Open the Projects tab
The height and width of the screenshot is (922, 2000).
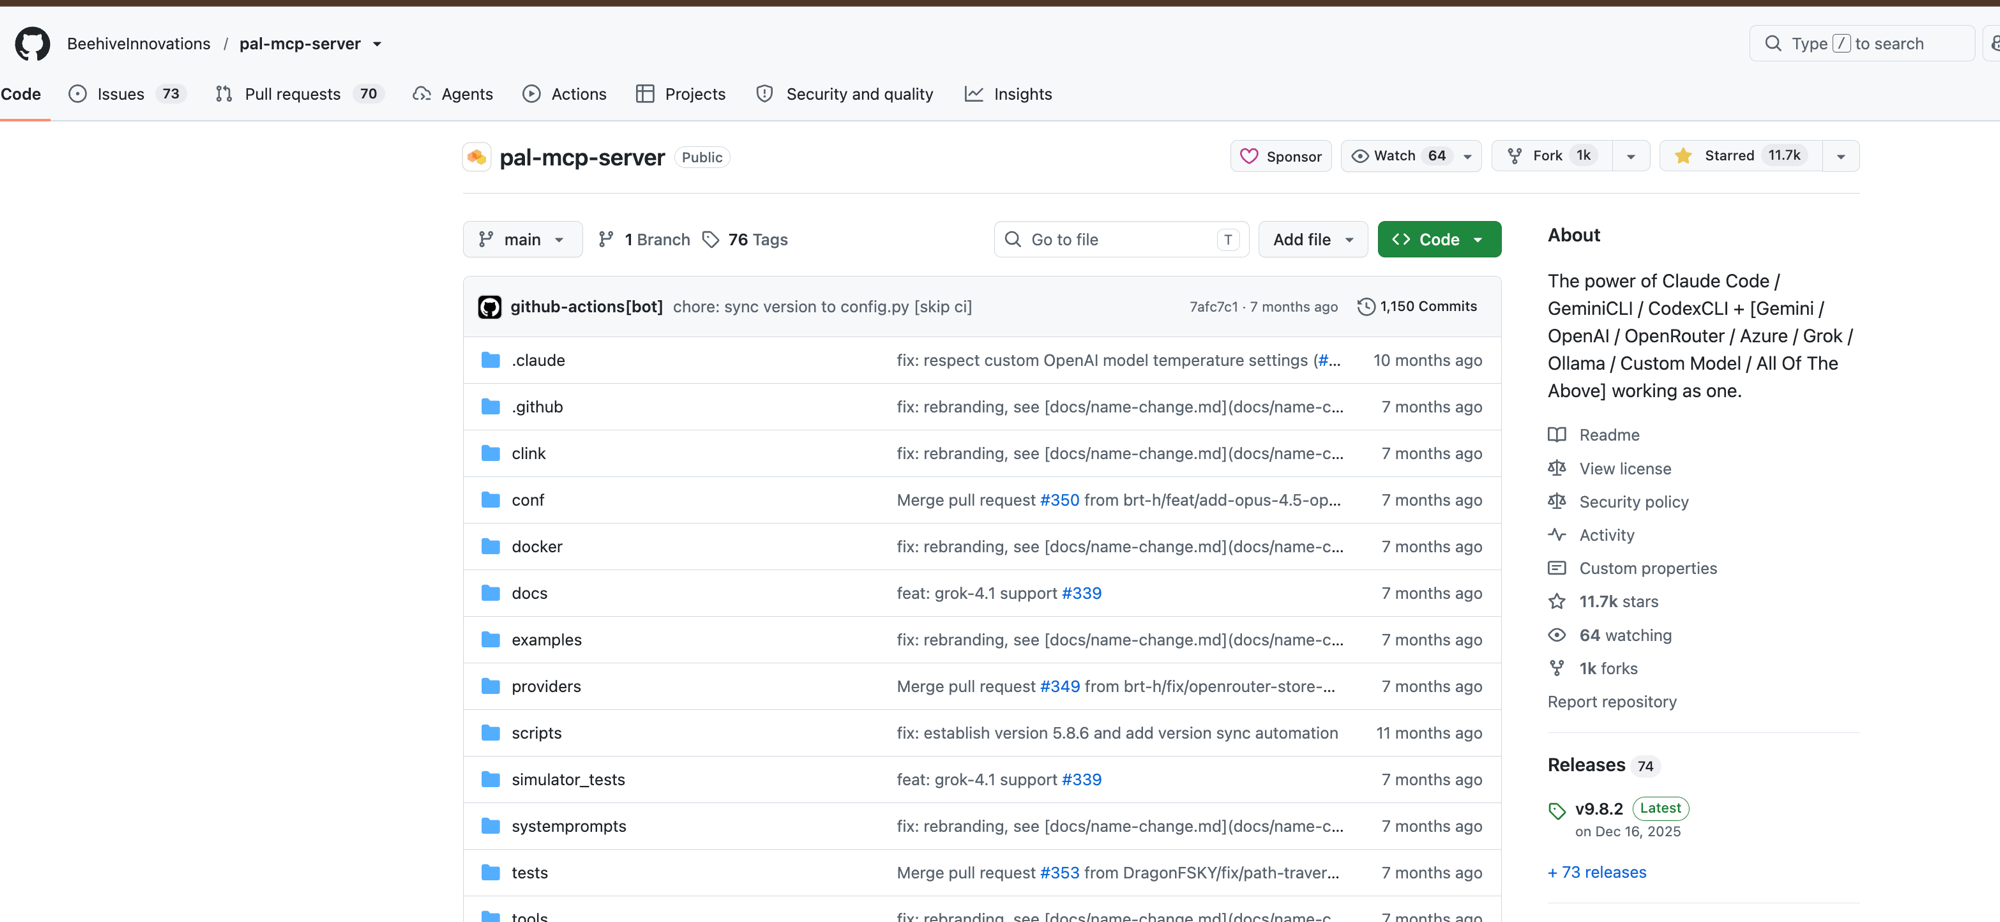pyautogui.click(x=681, y=94)
